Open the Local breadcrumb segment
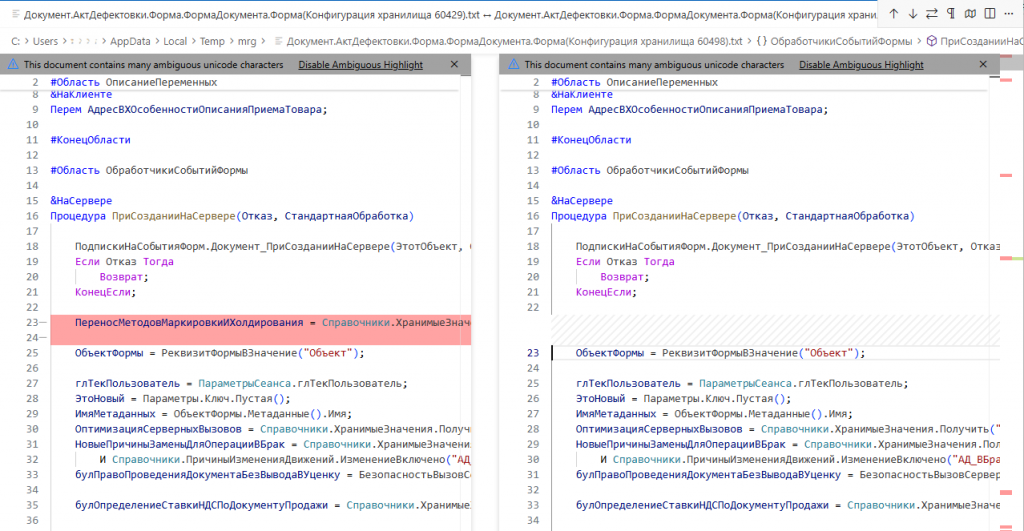This screenshot has width=1024, height=531. pos(175,41)
